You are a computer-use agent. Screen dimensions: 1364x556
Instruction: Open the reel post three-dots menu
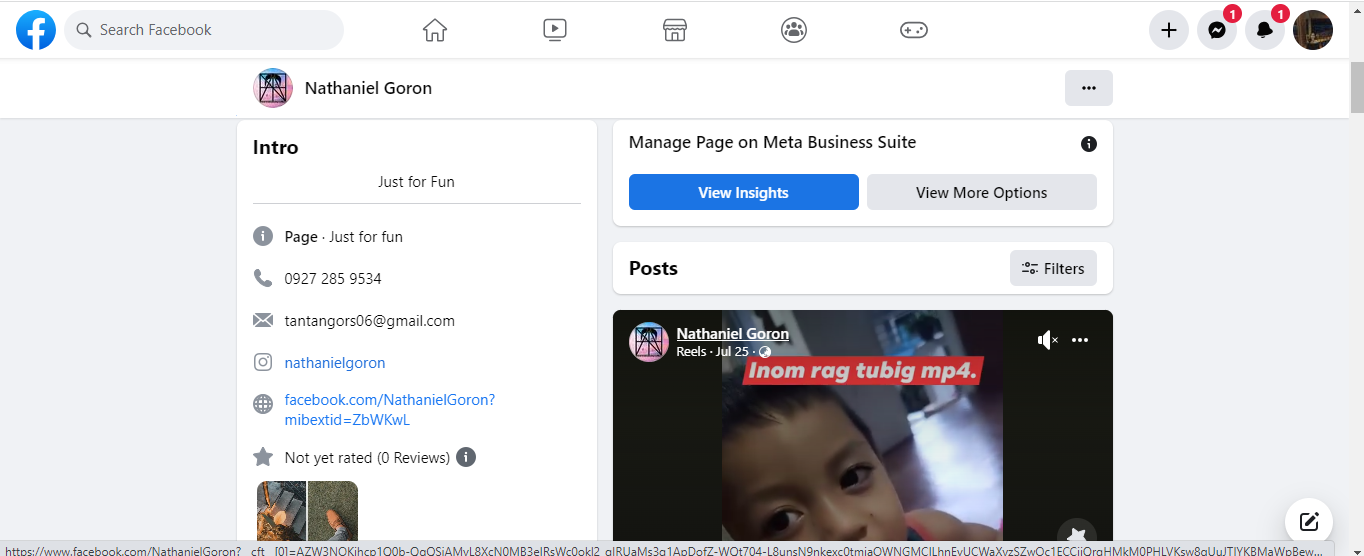[x=1080, y=340]
